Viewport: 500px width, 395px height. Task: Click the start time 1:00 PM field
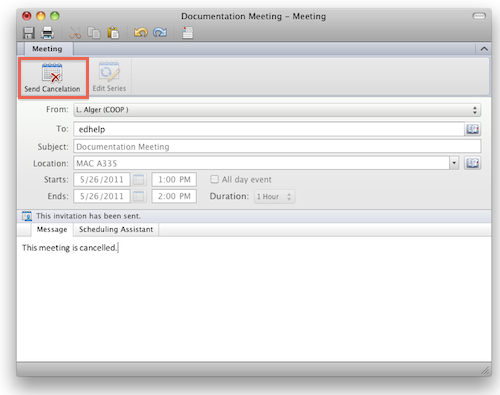[x=174, y=180]
